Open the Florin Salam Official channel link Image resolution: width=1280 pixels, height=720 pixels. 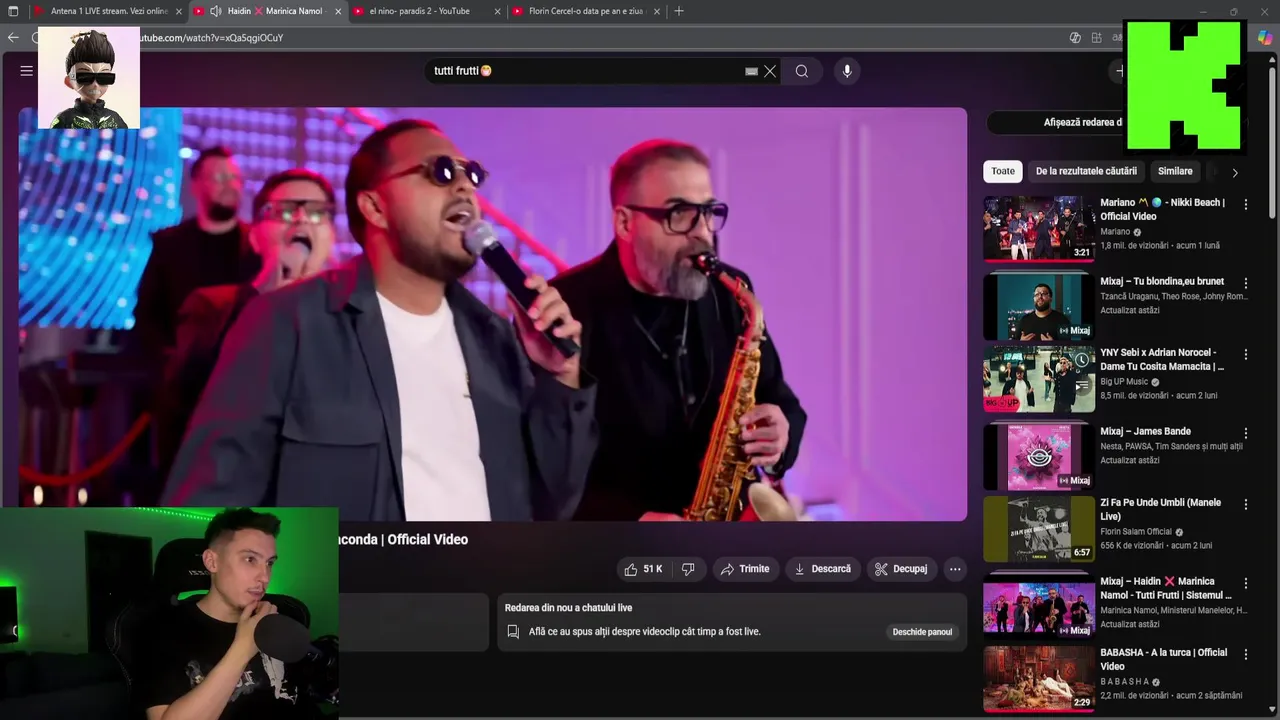click(1136, 532)
